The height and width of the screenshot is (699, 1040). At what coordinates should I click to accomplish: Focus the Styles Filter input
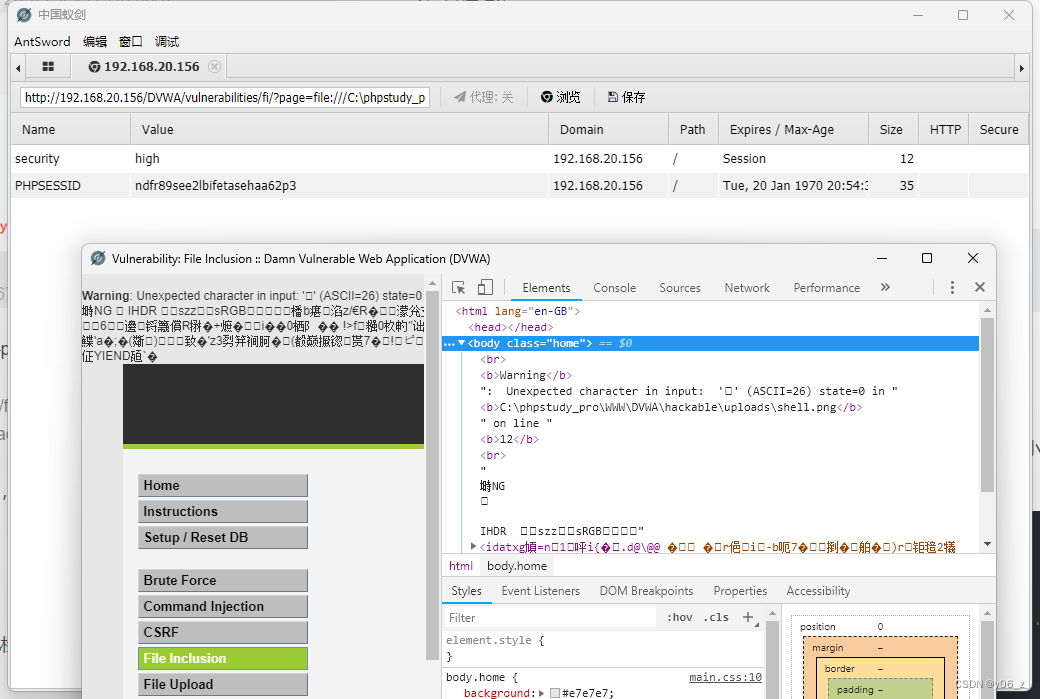click(551, 617)
